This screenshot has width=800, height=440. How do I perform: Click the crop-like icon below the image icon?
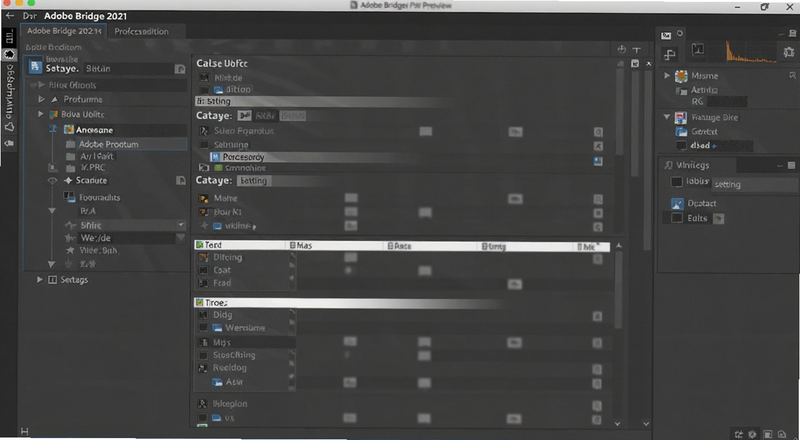(x=670, y=54)
